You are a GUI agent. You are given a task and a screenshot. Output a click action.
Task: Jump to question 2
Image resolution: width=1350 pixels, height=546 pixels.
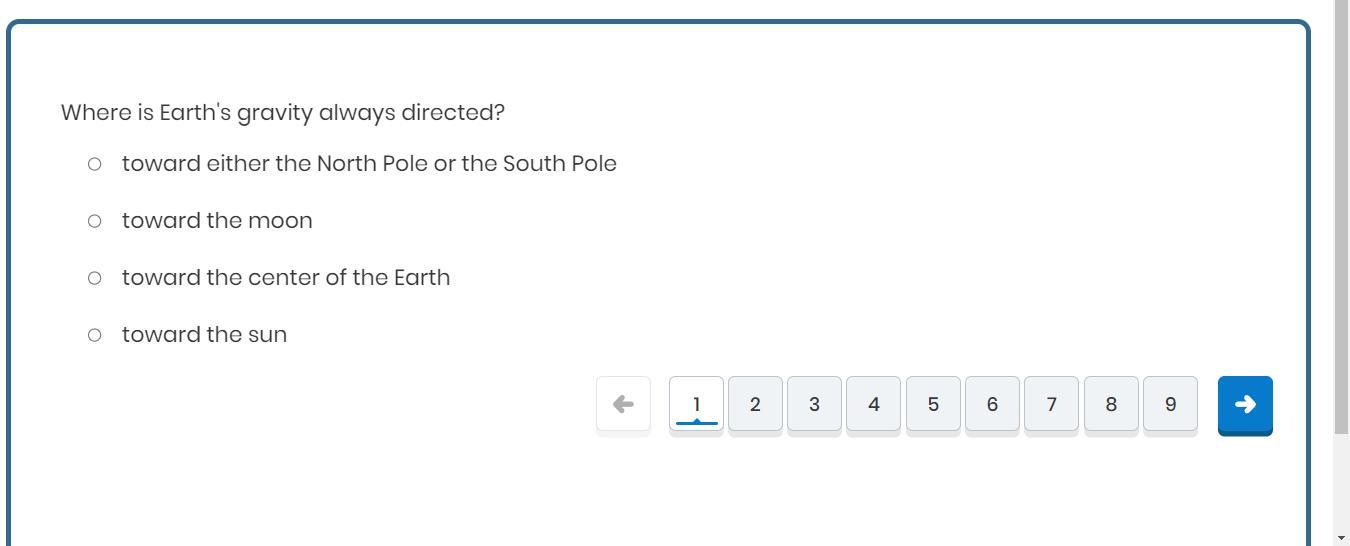click(755, 404)
